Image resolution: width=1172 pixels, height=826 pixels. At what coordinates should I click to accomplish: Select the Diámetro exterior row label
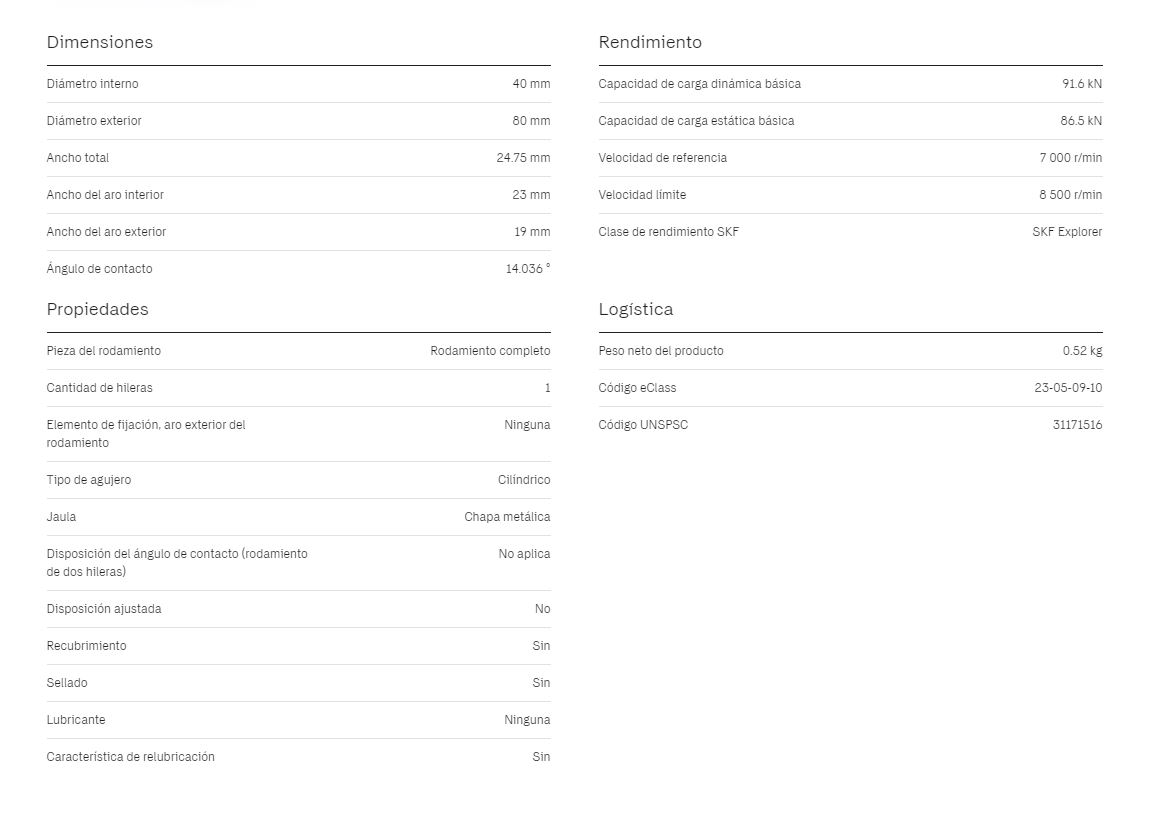point(94,121)
